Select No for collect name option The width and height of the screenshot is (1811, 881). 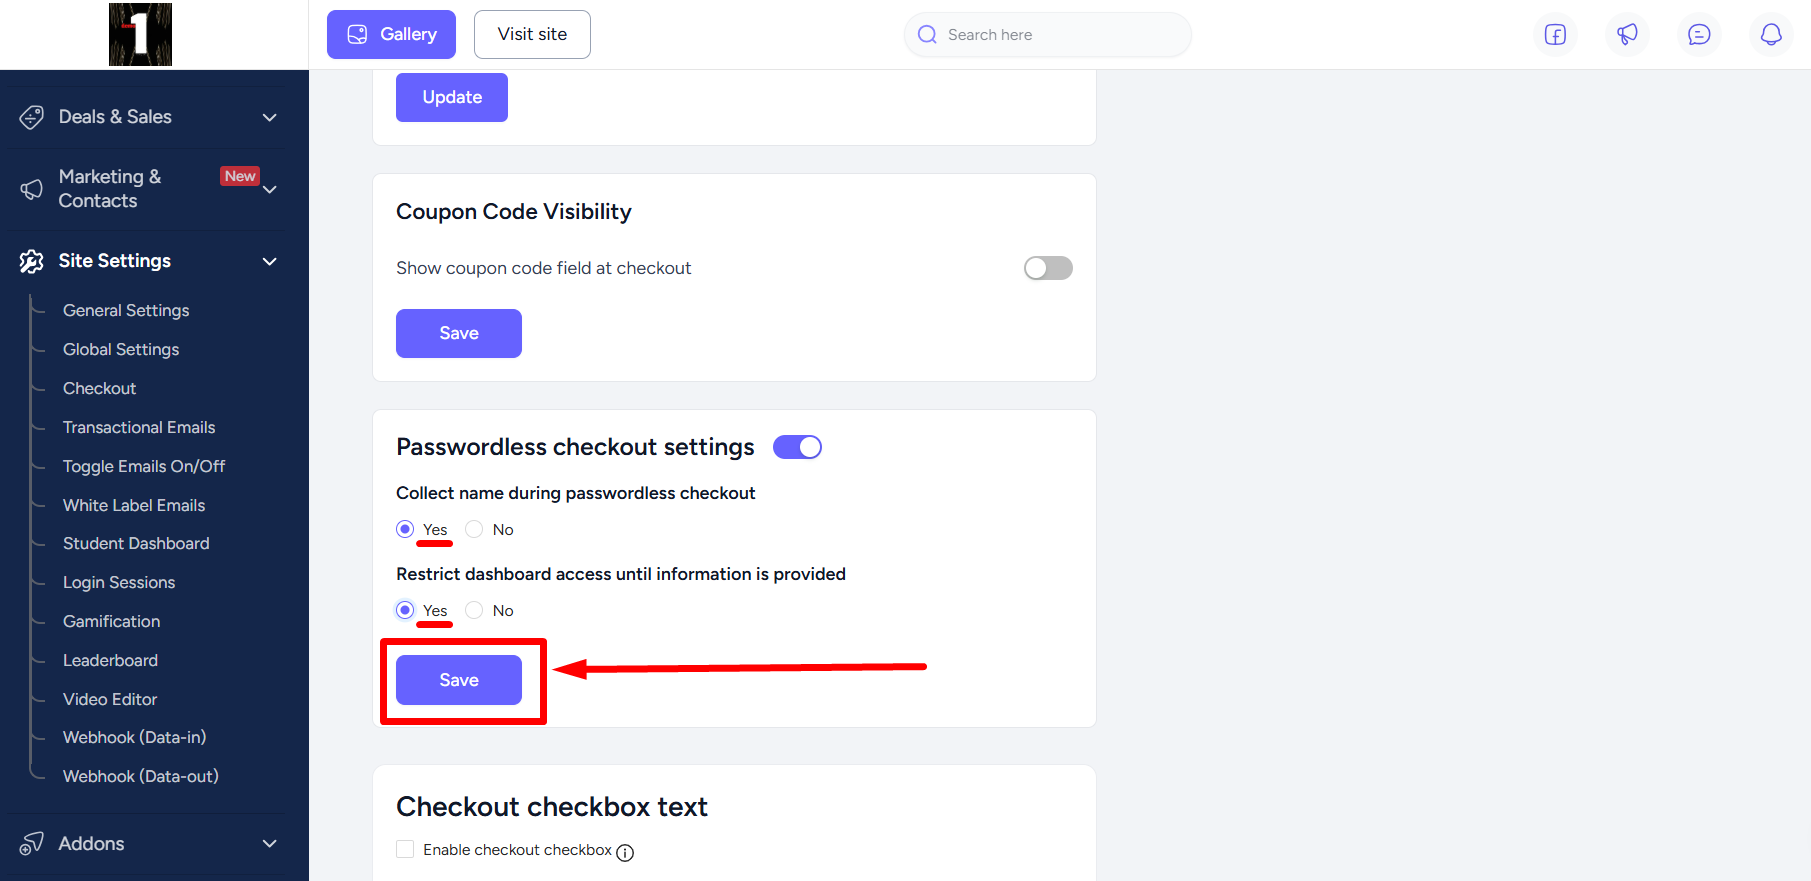[474, 529]
